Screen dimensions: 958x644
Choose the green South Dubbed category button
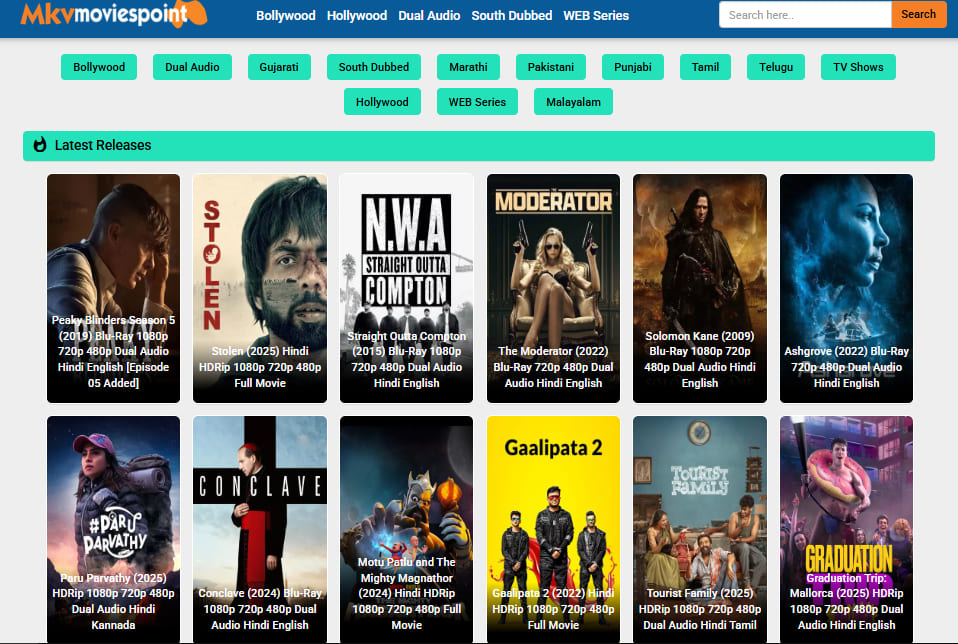373,67
